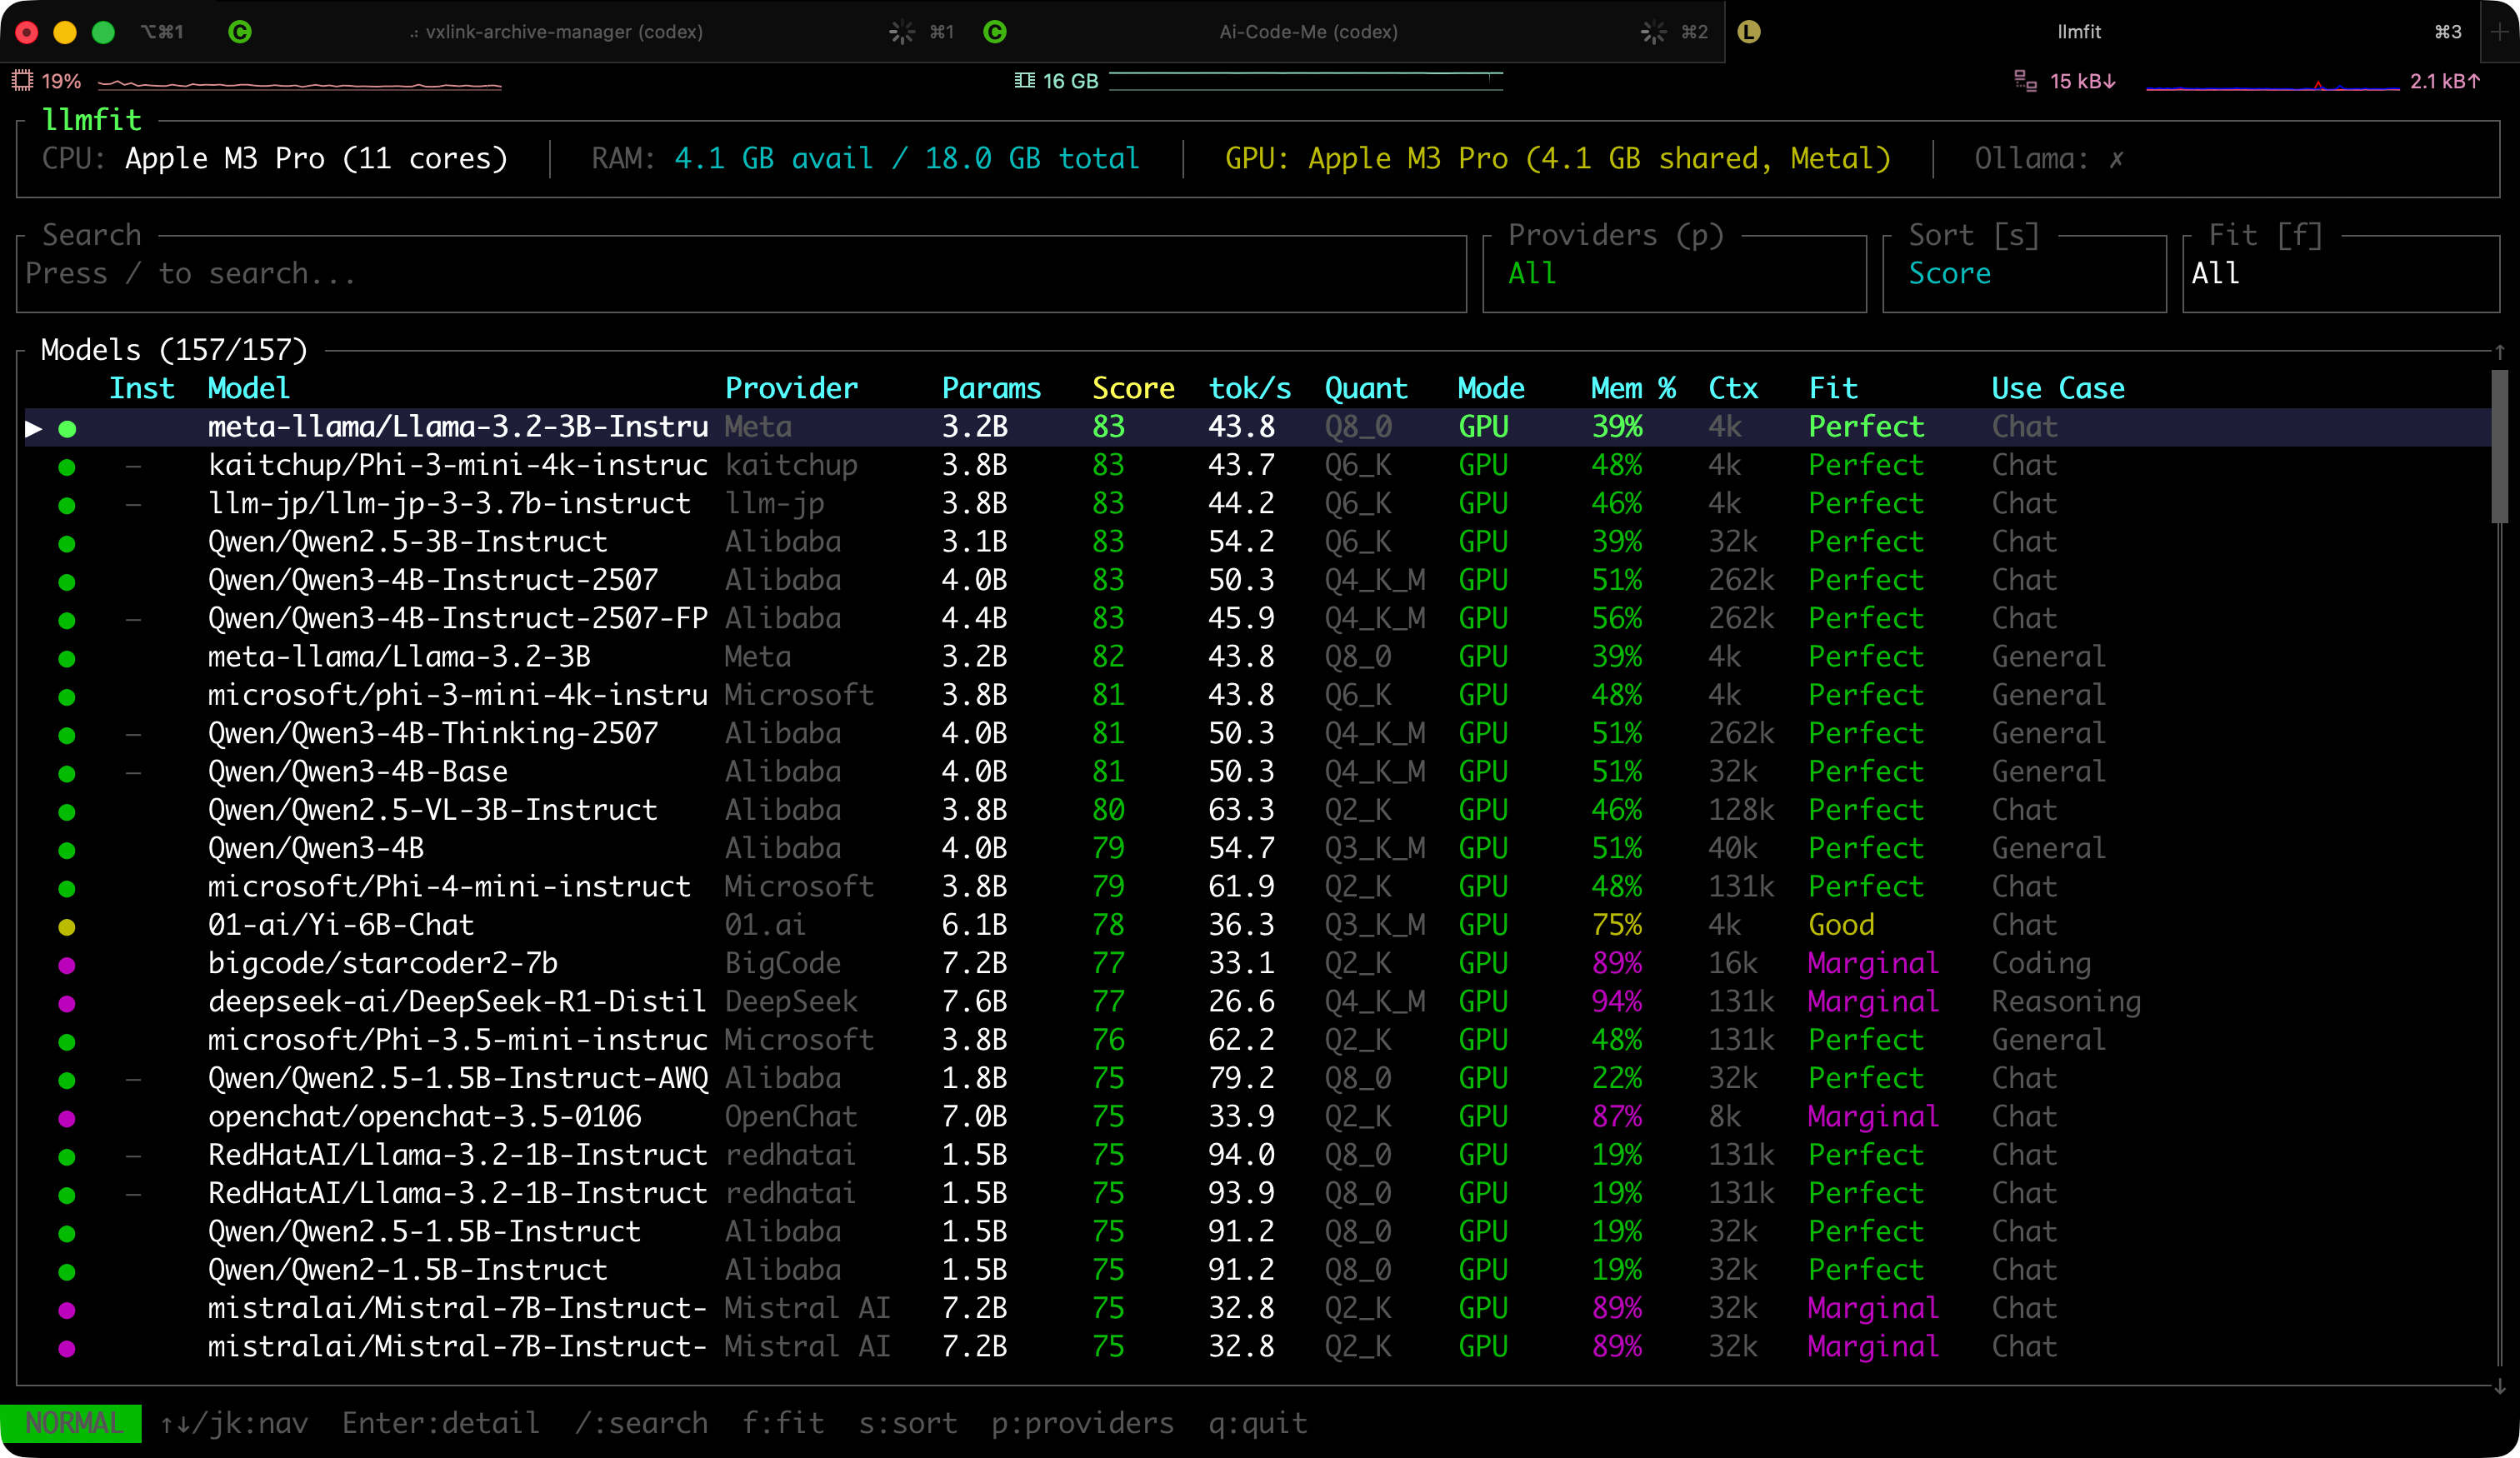This screenshot has height=1458, width=2520.
Task: Click the selection arrow on Llama-3.2-3B-Instruct row
Action: tap(34, 428)
